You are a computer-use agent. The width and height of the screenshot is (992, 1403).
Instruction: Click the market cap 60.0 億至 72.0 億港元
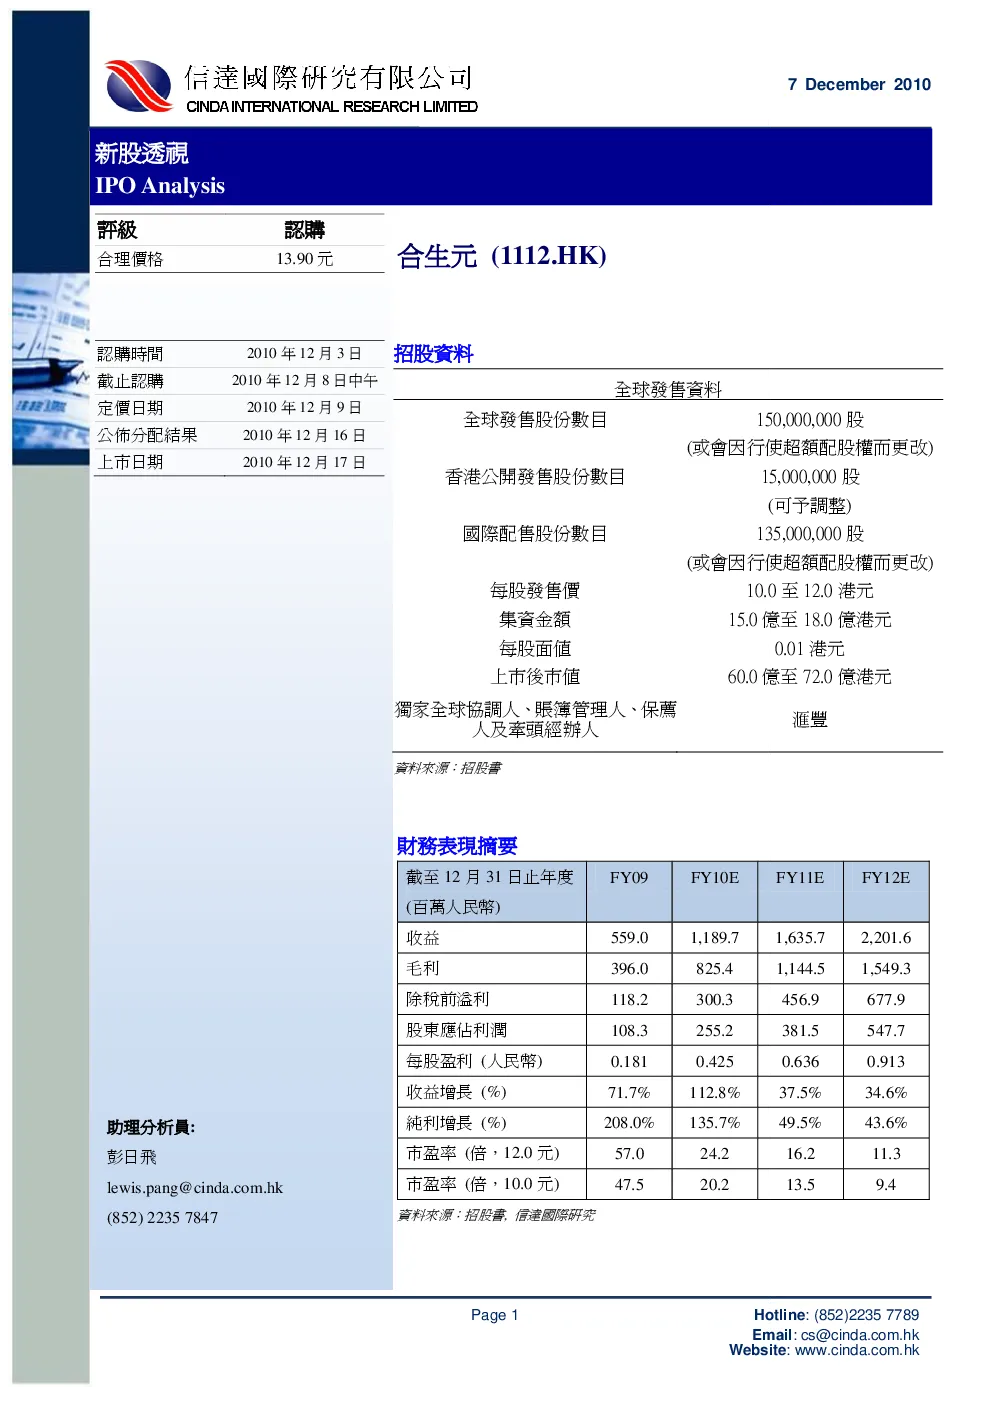[810, 677]
